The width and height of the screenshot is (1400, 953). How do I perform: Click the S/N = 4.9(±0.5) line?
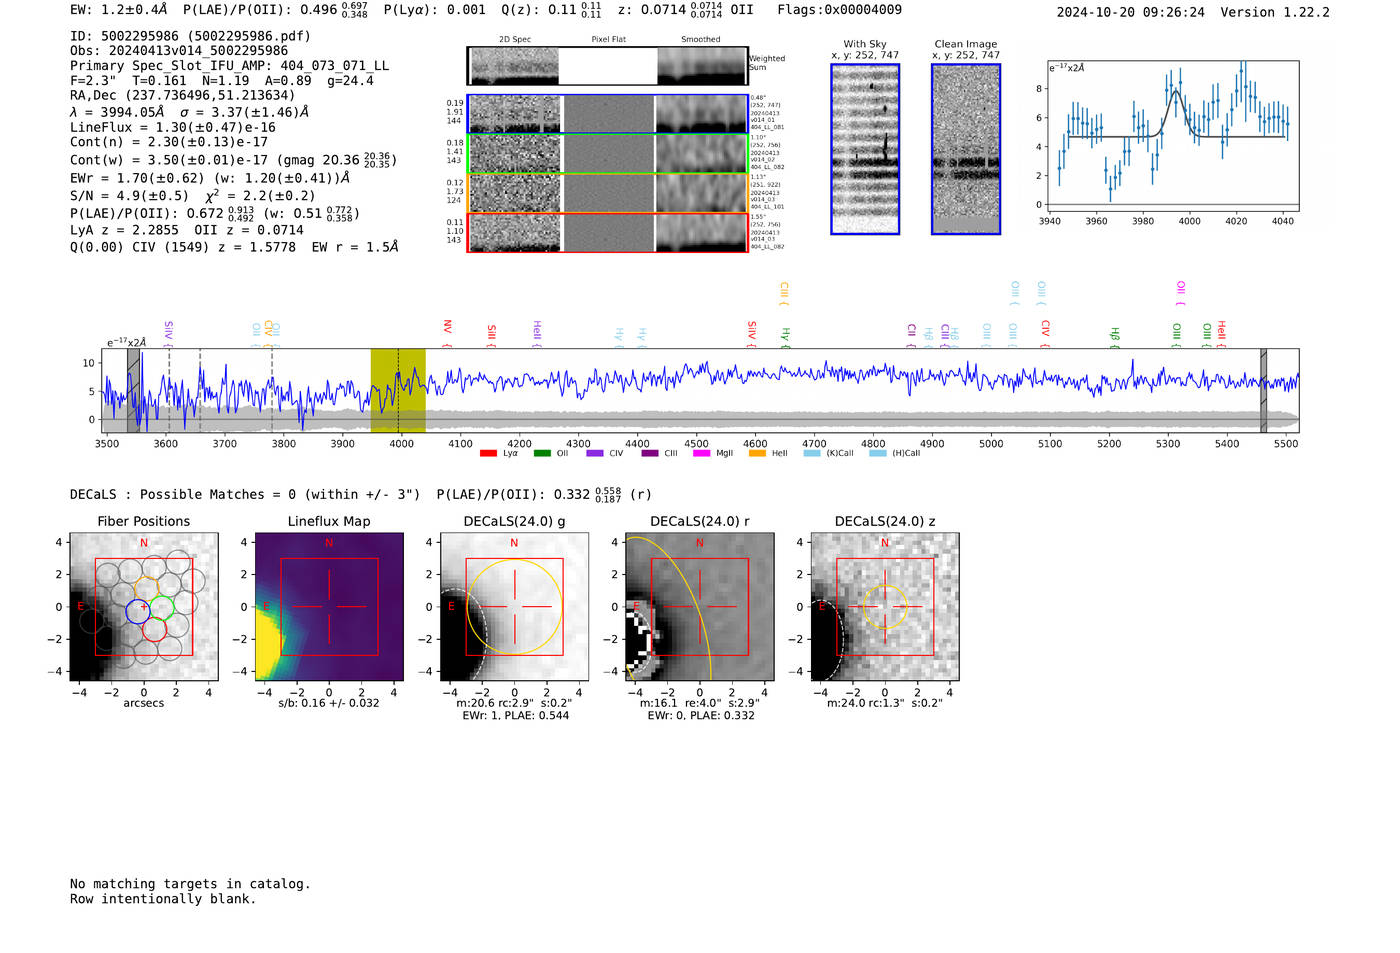pos(129,196)
